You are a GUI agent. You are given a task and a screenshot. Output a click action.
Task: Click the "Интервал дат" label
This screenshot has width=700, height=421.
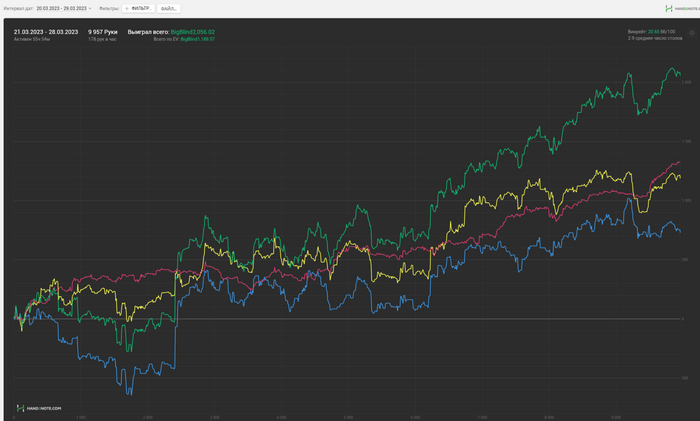(x=18, y=8)
